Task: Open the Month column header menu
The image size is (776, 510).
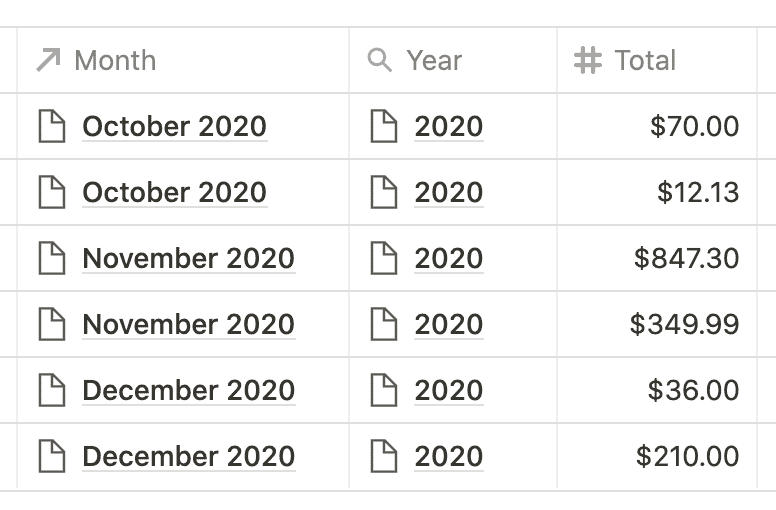Action: click(183, 60)
